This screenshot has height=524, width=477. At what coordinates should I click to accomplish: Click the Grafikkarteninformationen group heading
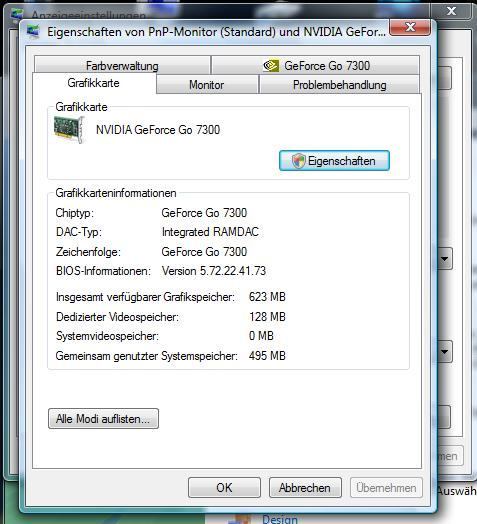coord(116,193)
